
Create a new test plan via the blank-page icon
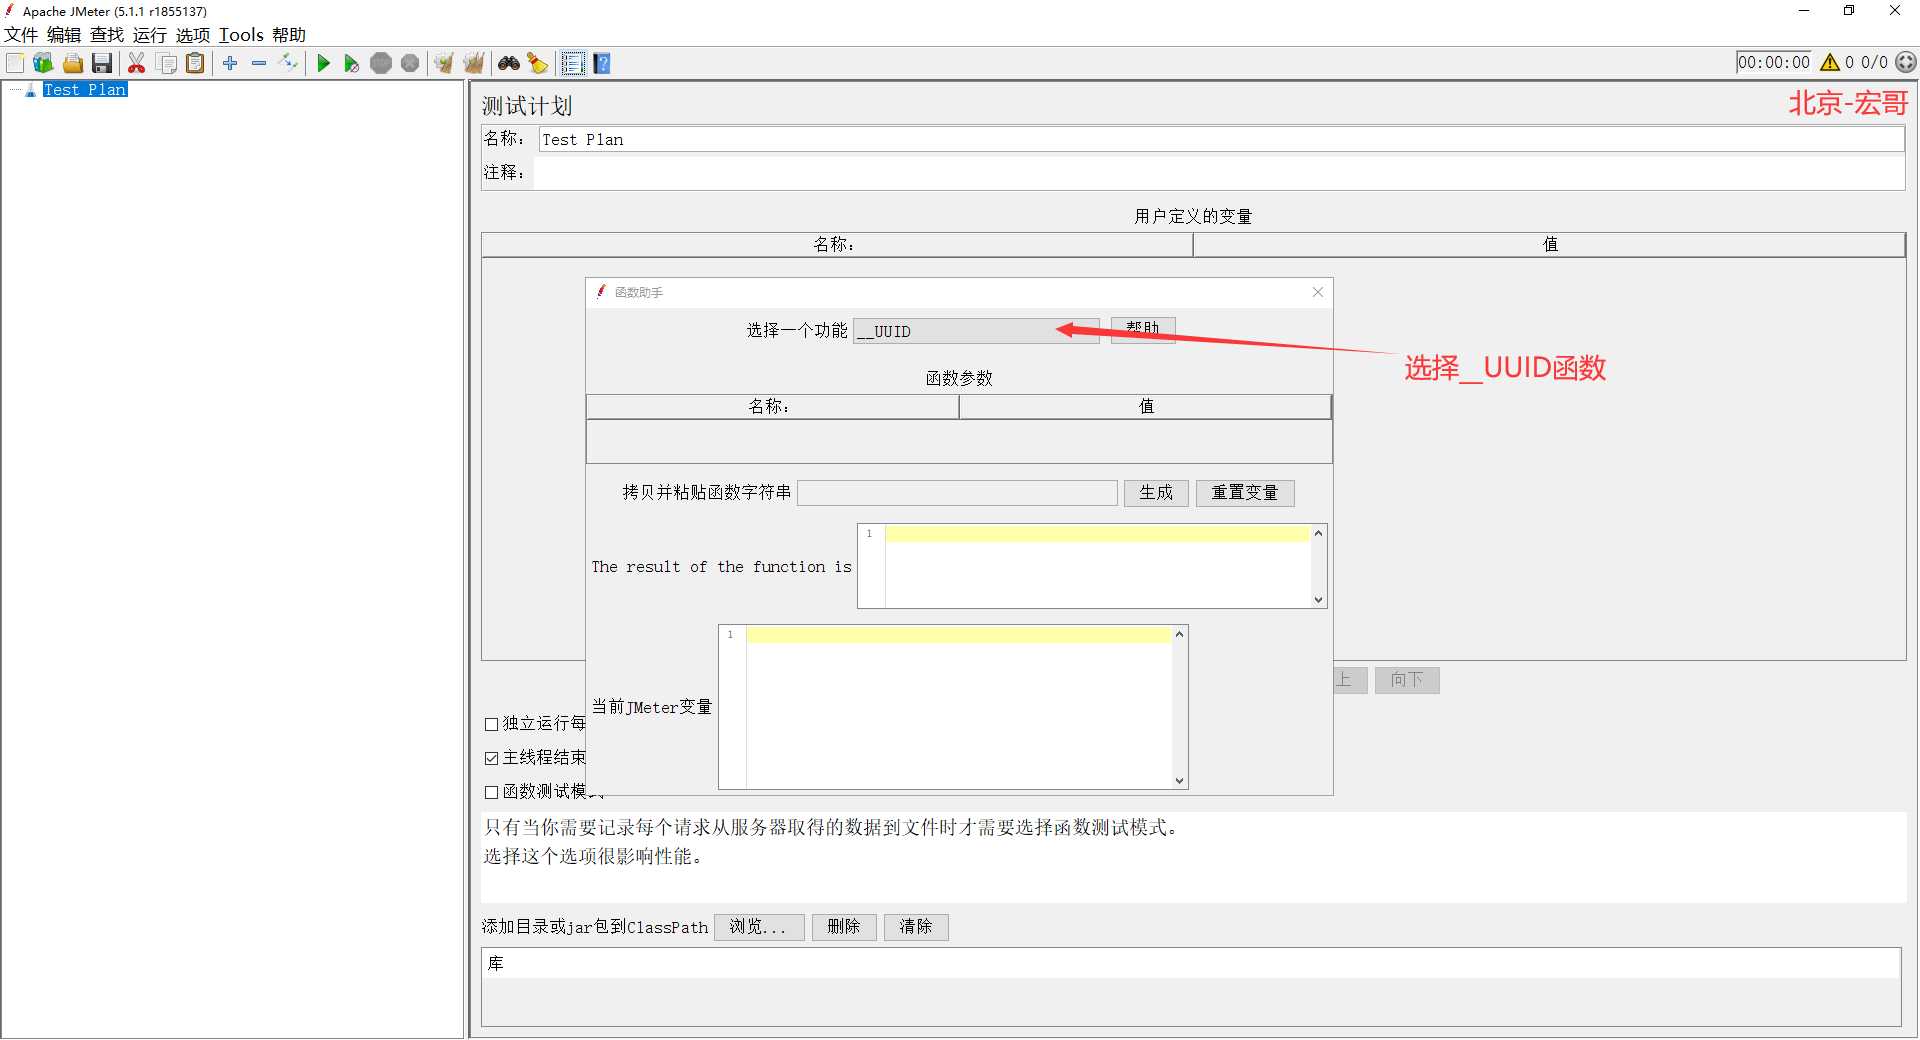tap(15, 63)
